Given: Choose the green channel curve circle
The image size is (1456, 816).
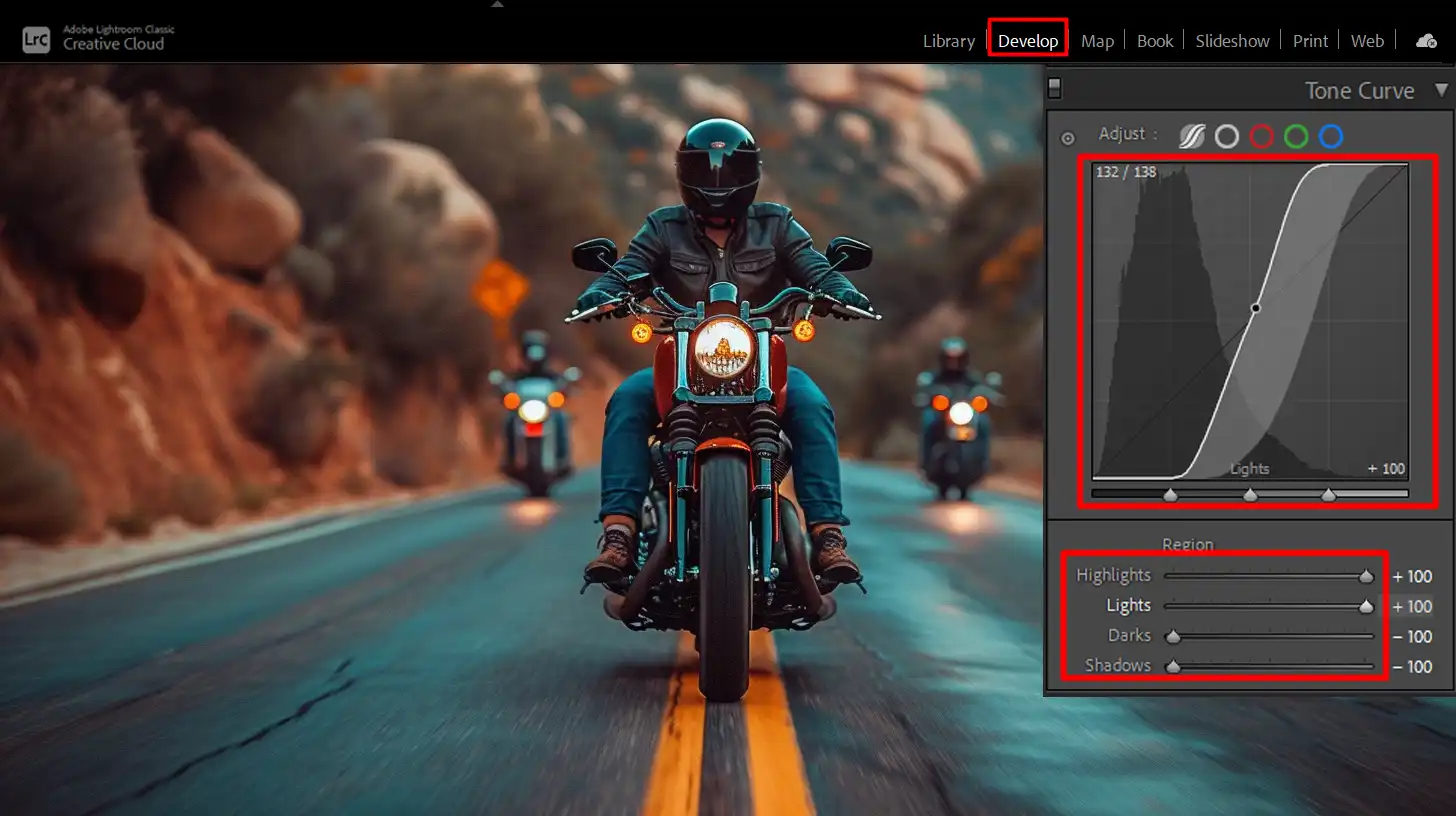Looking at the screenshot, I should pyautogui.click(x=1296, y=136).
